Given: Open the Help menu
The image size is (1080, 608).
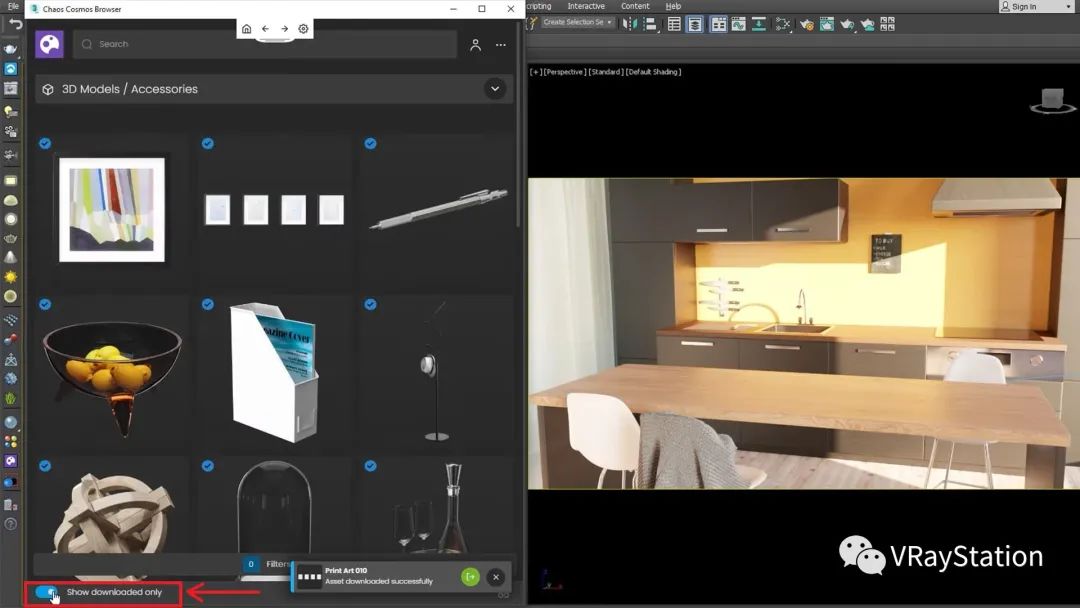Looking at the screenshot, I should point(673,6).
